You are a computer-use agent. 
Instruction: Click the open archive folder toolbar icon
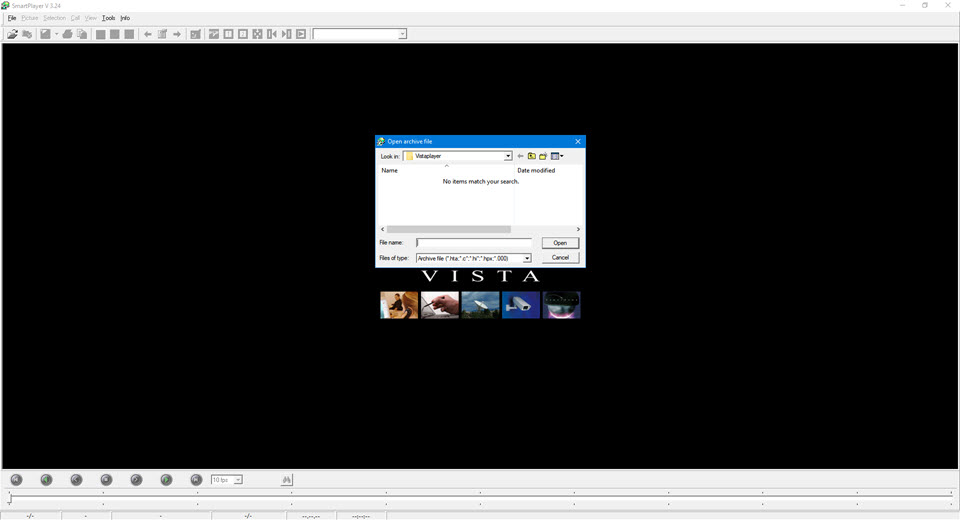[12, 34]
